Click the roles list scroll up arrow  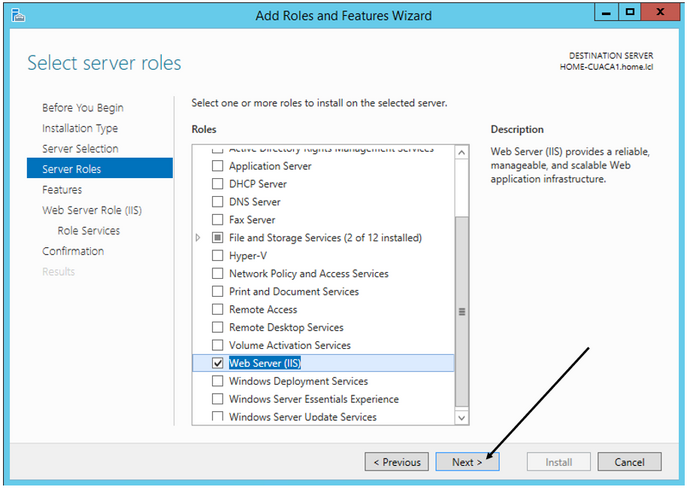click(x=461, y=153)
